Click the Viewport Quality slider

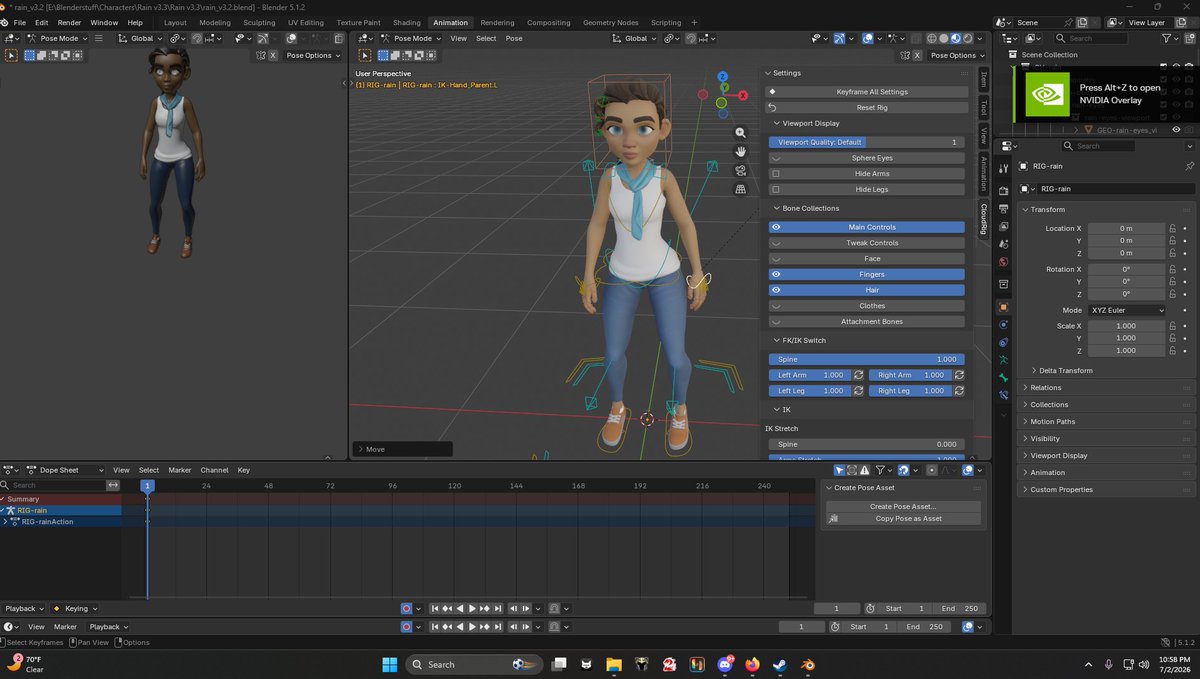(x=866, y=142)
